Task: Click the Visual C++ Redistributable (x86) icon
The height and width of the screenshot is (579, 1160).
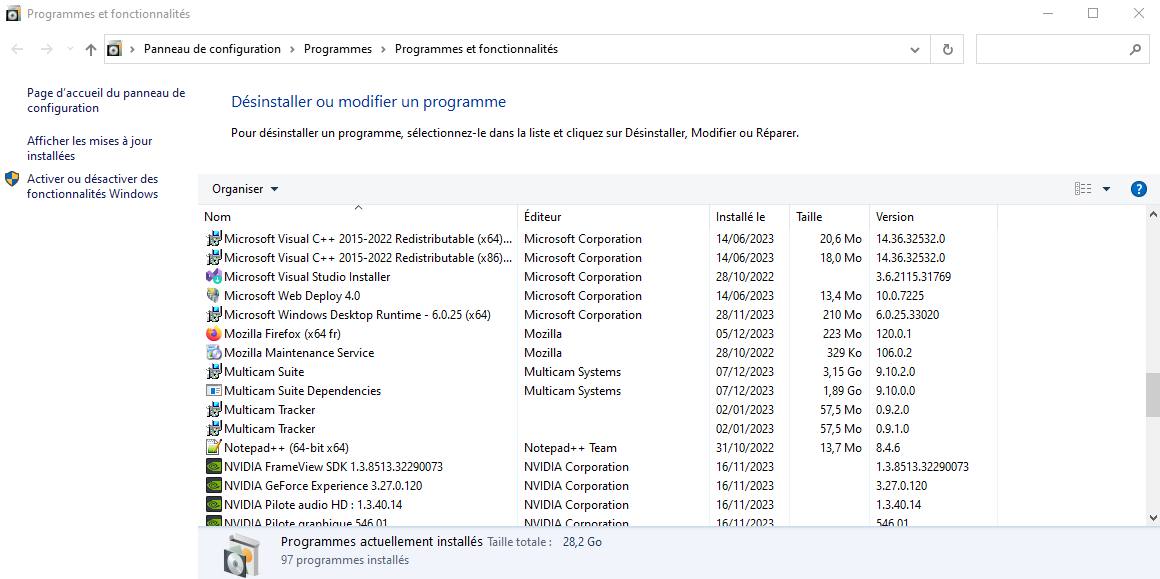Action: (x=213, y=258)
